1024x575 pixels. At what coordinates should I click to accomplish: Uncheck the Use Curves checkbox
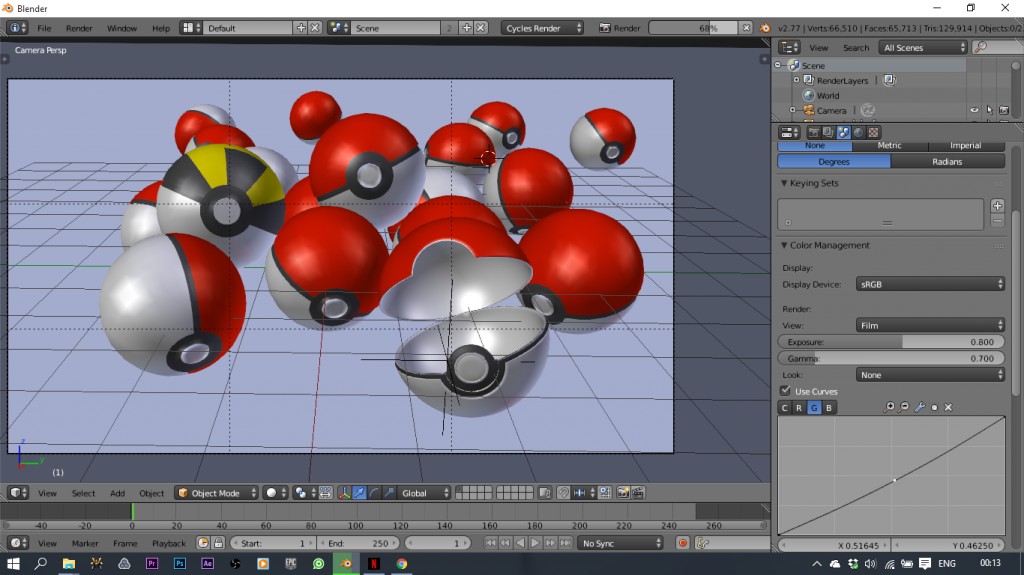pos(785,391)
